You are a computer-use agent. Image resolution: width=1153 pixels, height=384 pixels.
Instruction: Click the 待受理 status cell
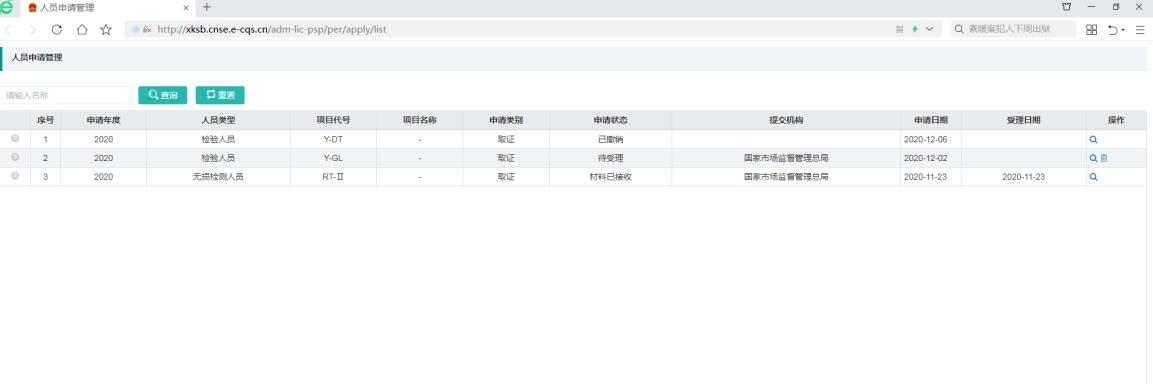(x=610, y=158)
